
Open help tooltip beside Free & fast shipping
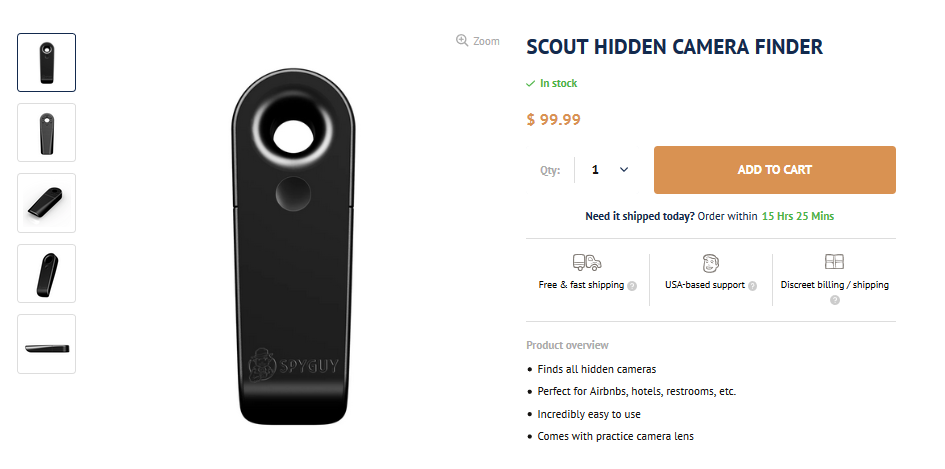point(632,286)
